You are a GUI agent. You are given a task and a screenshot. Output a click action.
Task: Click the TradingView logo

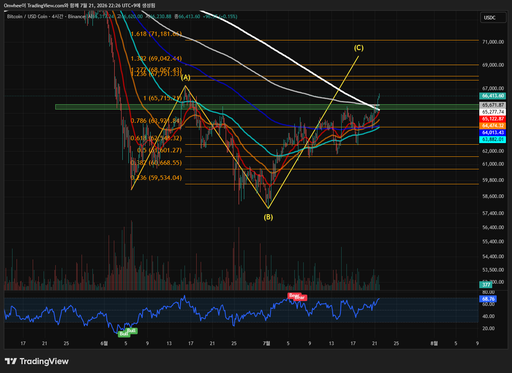click(x=37, y=361)
